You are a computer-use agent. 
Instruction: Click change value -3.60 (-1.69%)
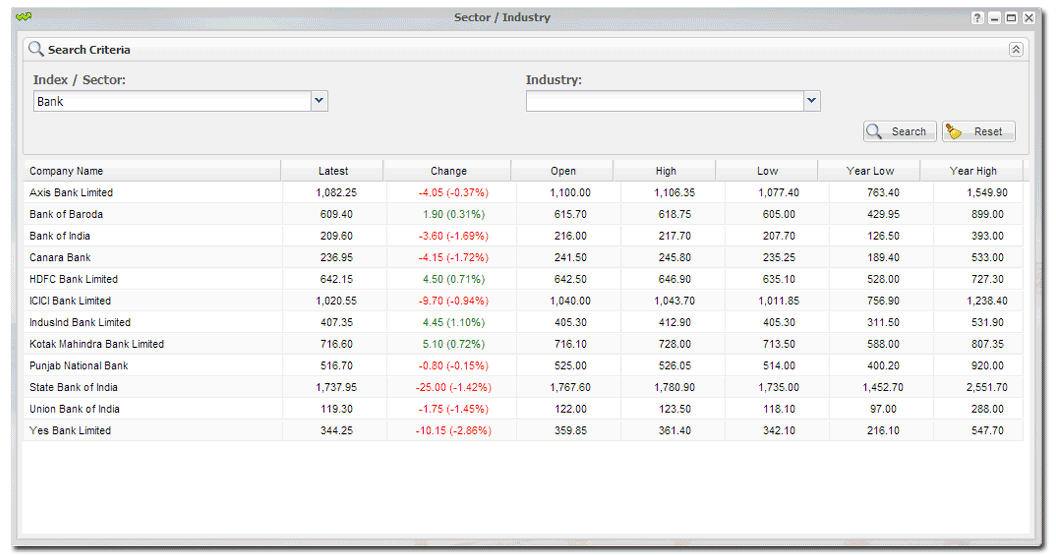[x=453, y=236]
